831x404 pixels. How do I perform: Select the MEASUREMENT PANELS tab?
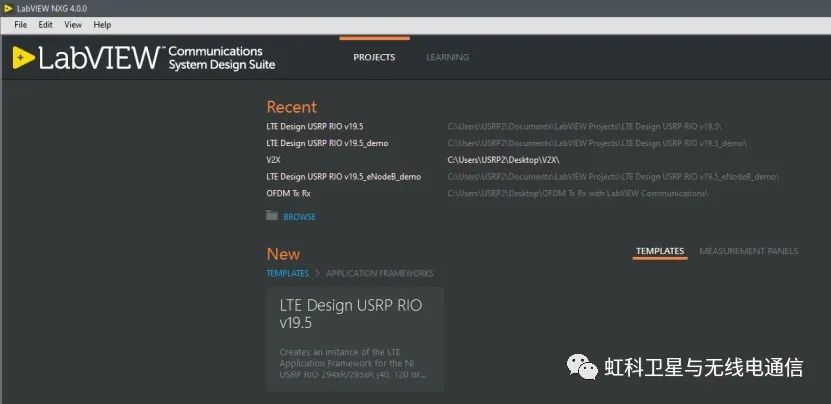[748, 251]
